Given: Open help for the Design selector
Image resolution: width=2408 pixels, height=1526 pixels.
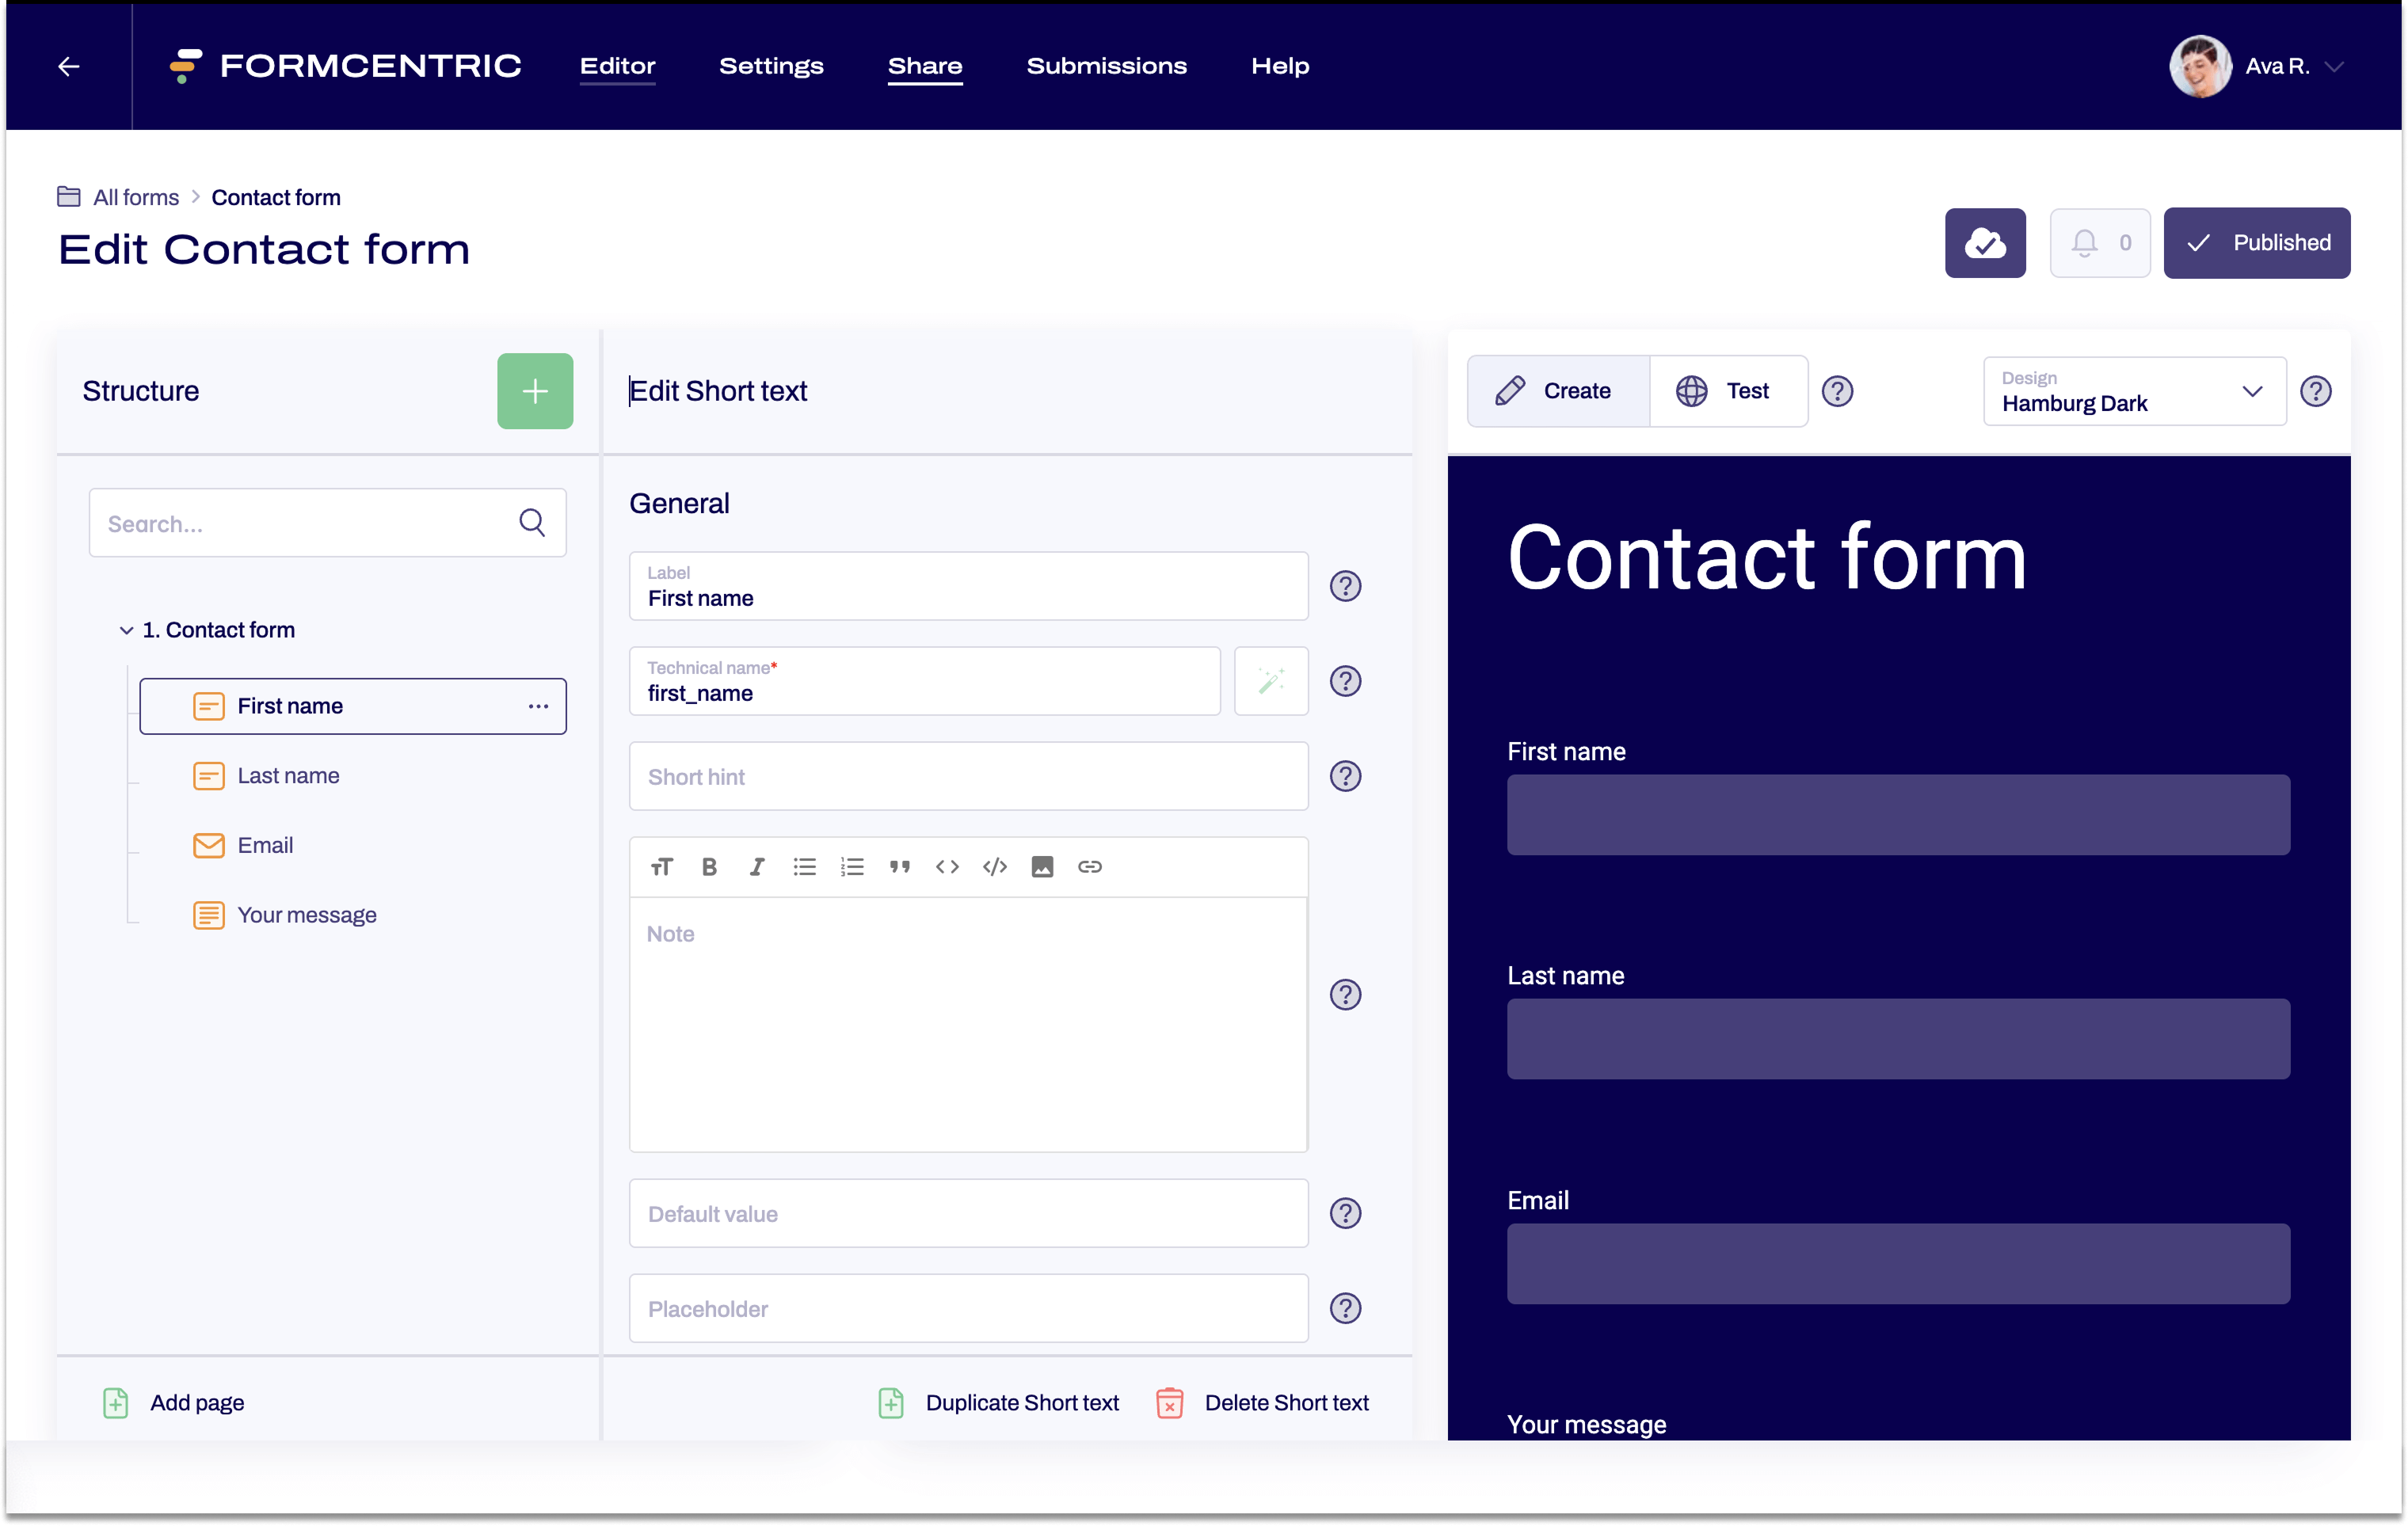Looking at the screenshot, I should click(x=2315, y=391).
